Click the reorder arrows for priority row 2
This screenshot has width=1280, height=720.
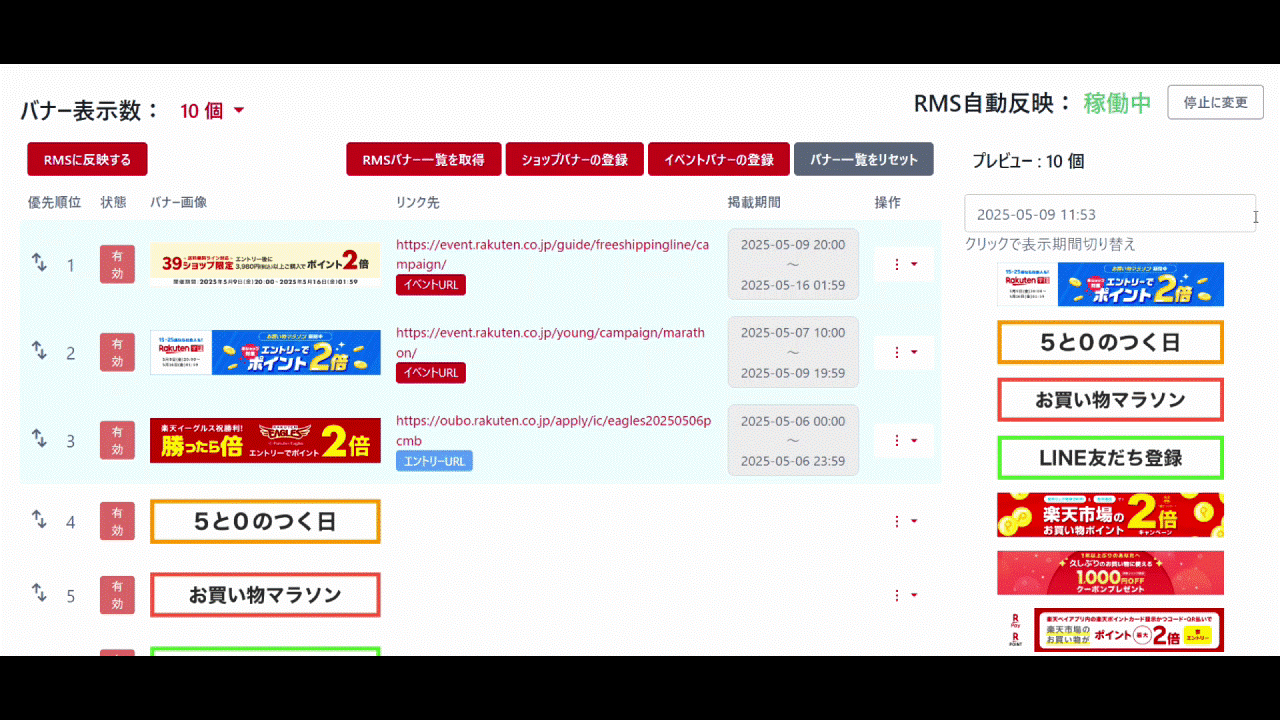39,351
